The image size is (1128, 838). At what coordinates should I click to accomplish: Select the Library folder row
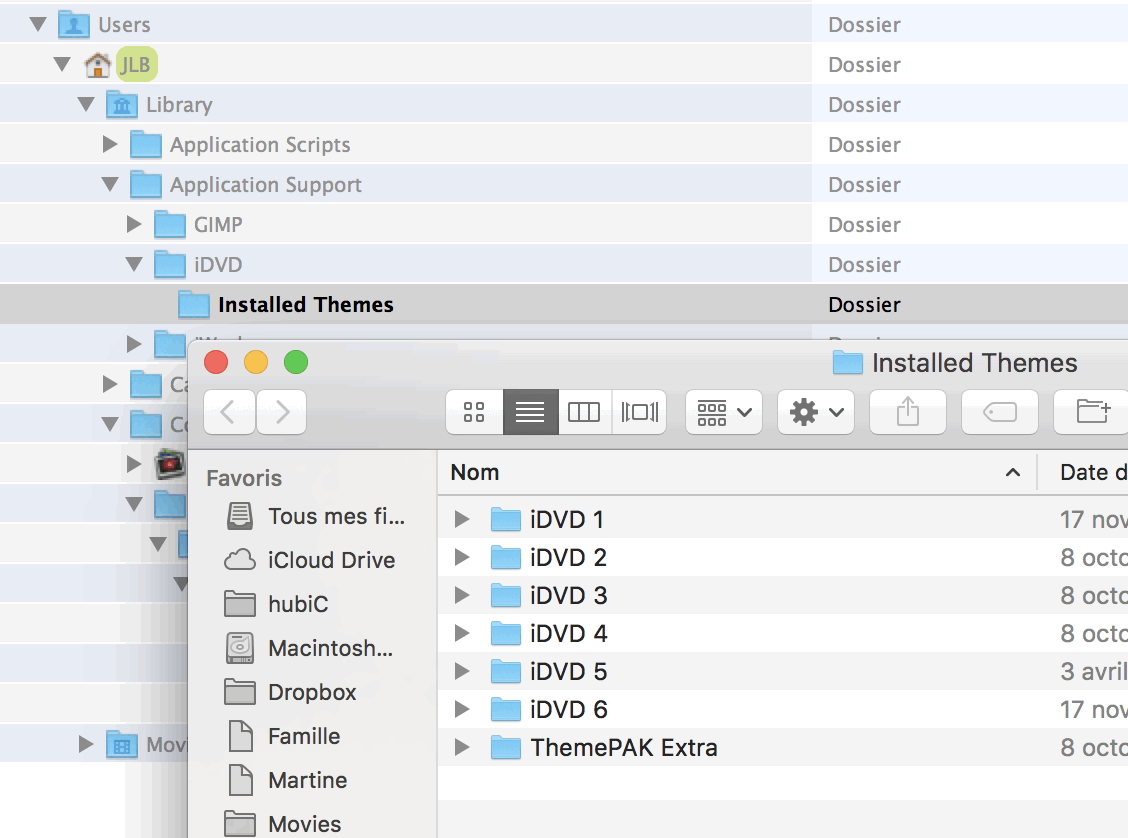[564, 104]
